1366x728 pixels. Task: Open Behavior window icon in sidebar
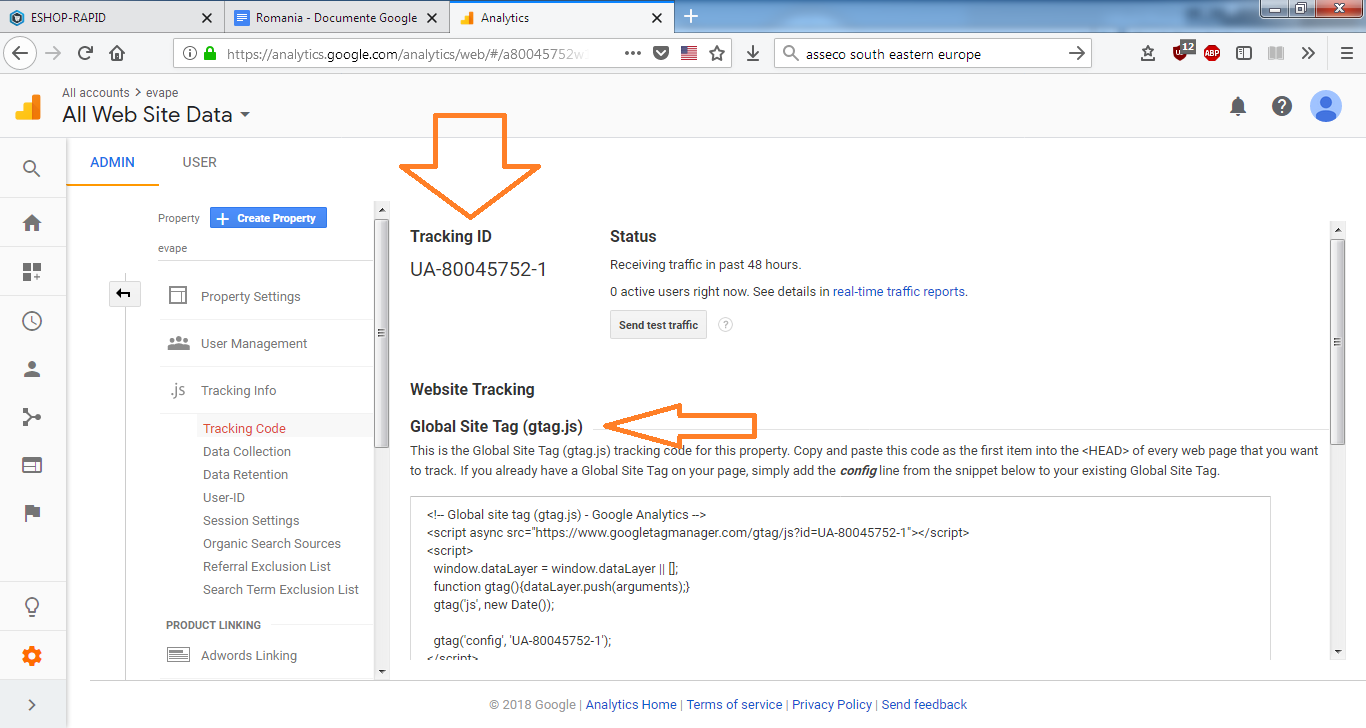tap(32, 465)
